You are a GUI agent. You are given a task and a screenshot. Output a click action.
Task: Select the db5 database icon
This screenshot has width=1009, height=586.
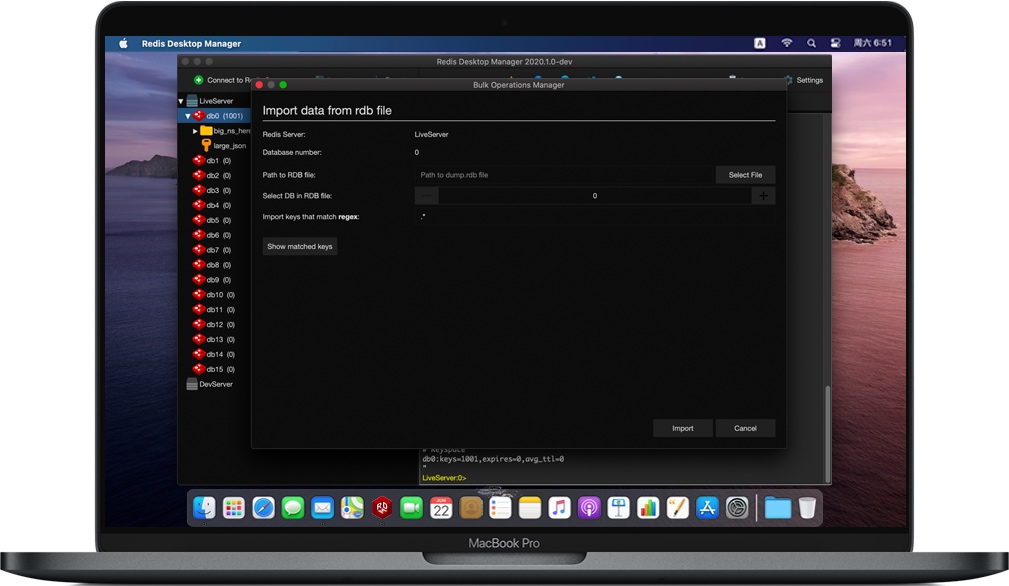(x=198, y=220)
